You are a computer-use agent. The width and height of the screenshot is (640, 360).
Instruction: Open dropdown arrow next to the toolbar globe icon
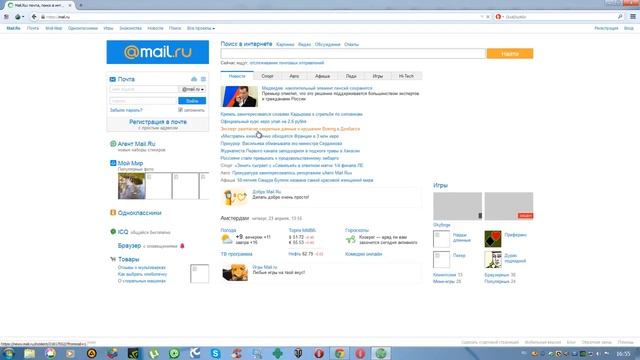point(23,17)
